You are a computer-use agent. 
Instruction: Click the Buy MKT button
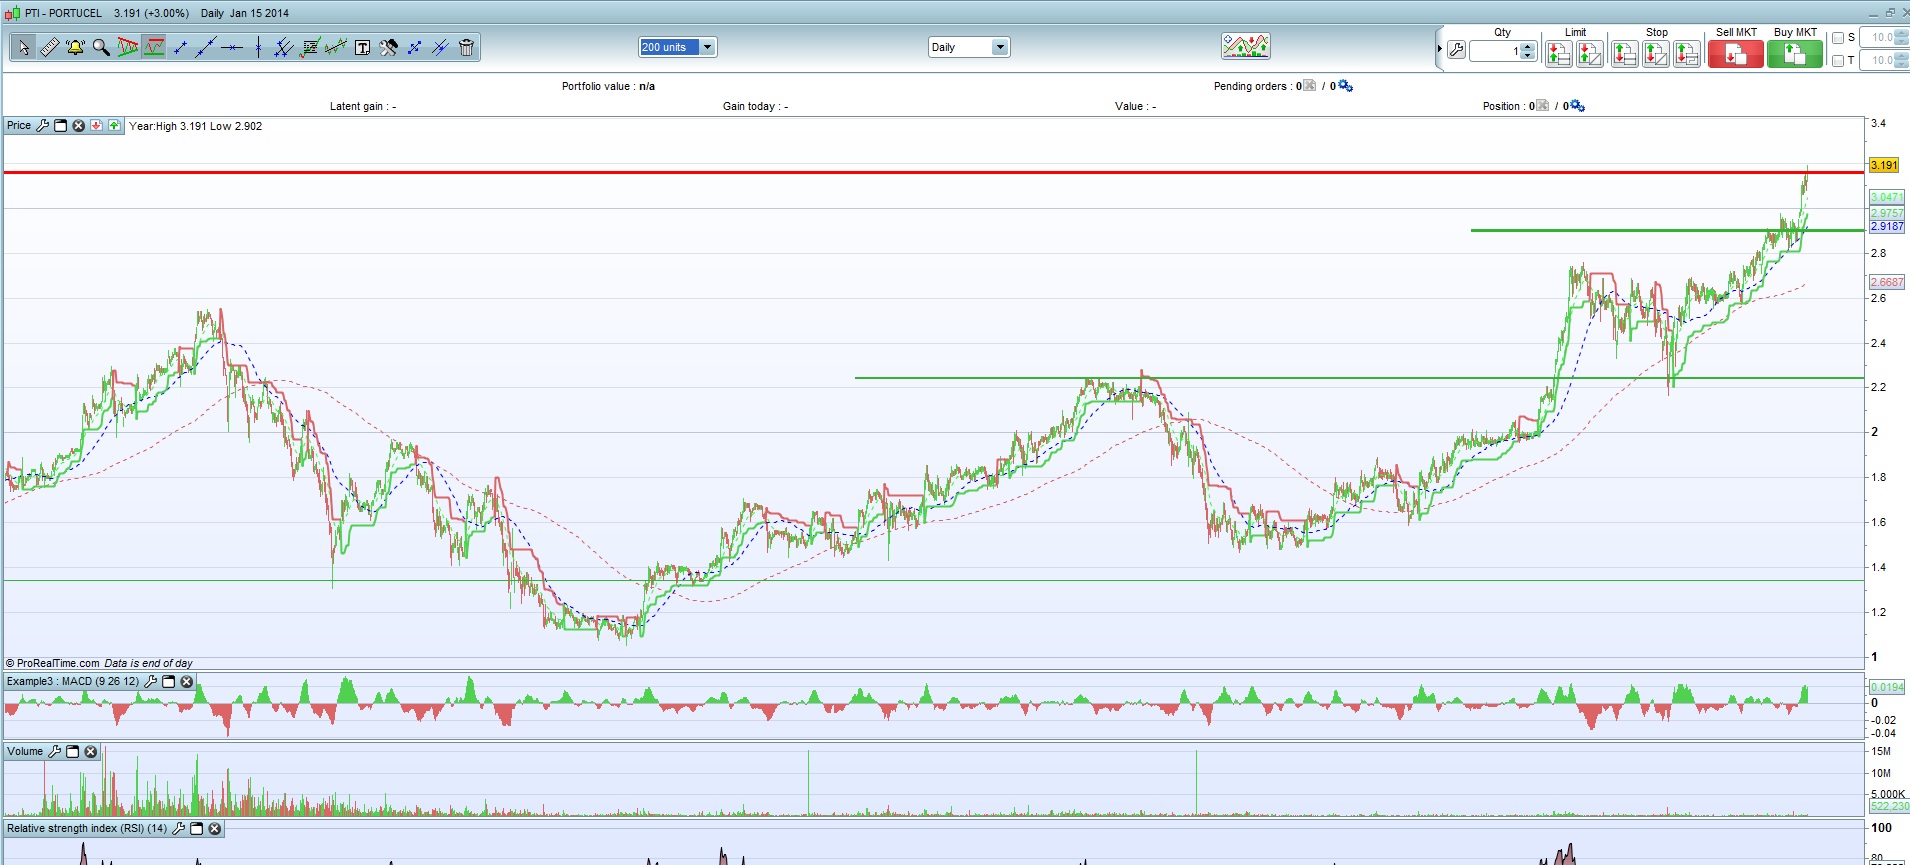point(1794,54)
